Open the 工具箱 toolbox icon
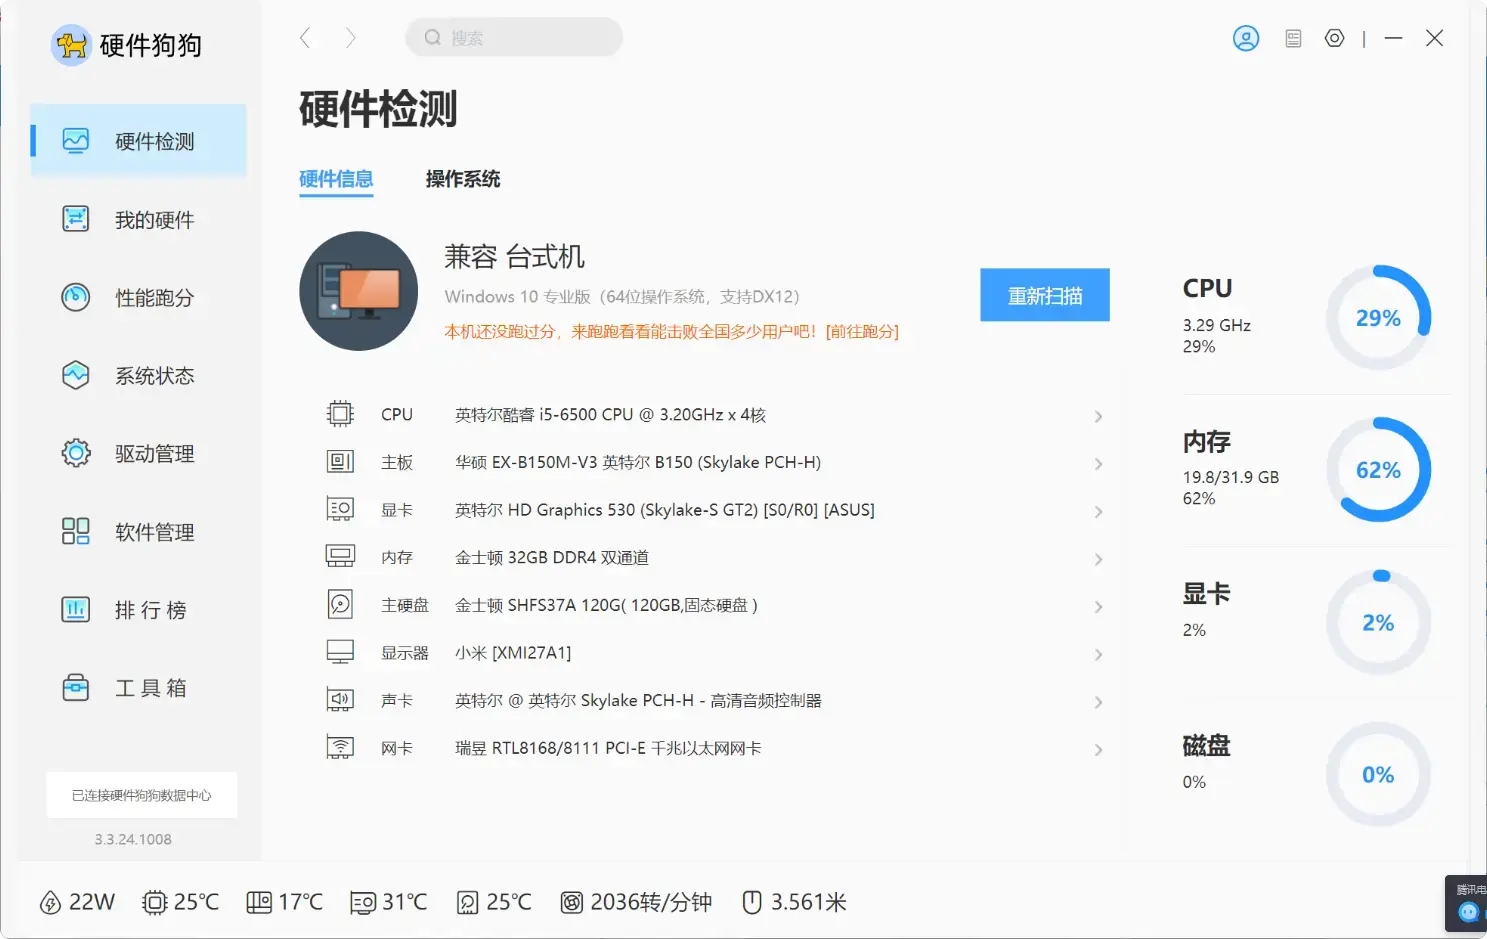The image size is (1487, 939). tap(75, 687)
